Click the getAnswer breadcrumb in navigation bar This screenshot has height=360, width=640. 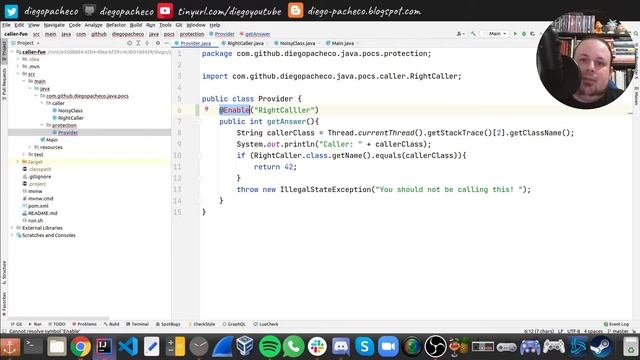255,34
